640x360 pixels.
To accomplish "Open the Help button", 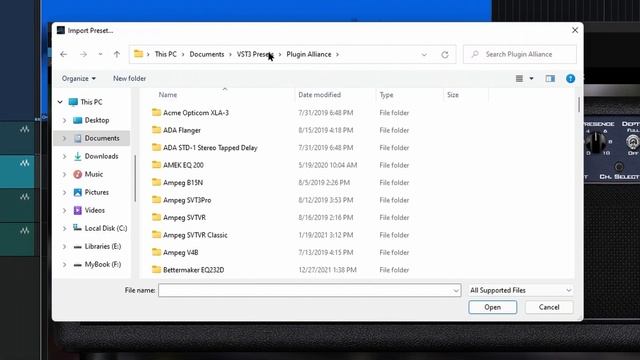I will (x=570, y=79).
